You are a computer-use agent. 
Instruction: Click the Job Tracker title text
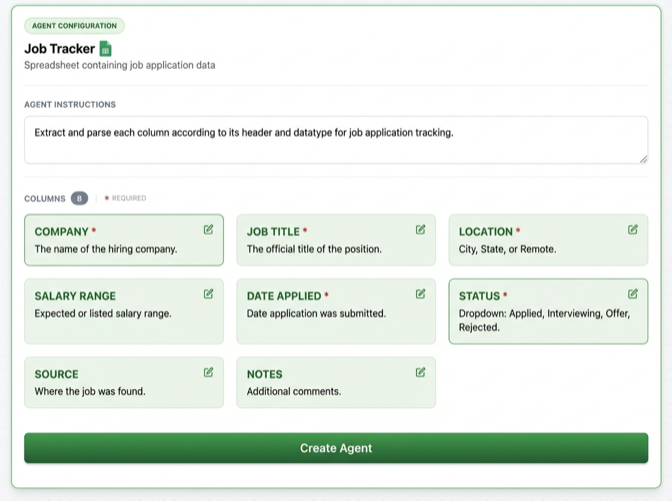[x=60, y=49]
